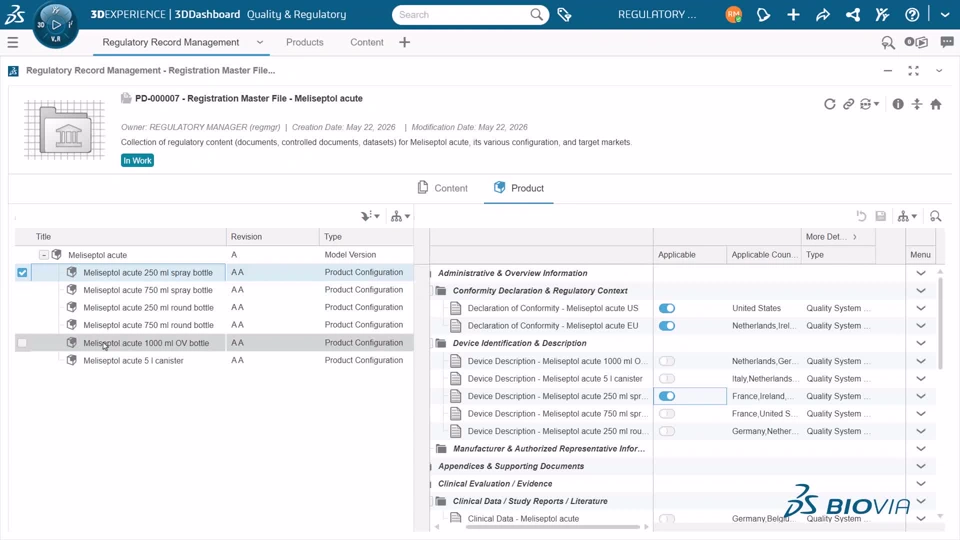960x540 pixels.
Task: Open menu chevron for Declaration of Conformity US
Action: coord(920,308)
